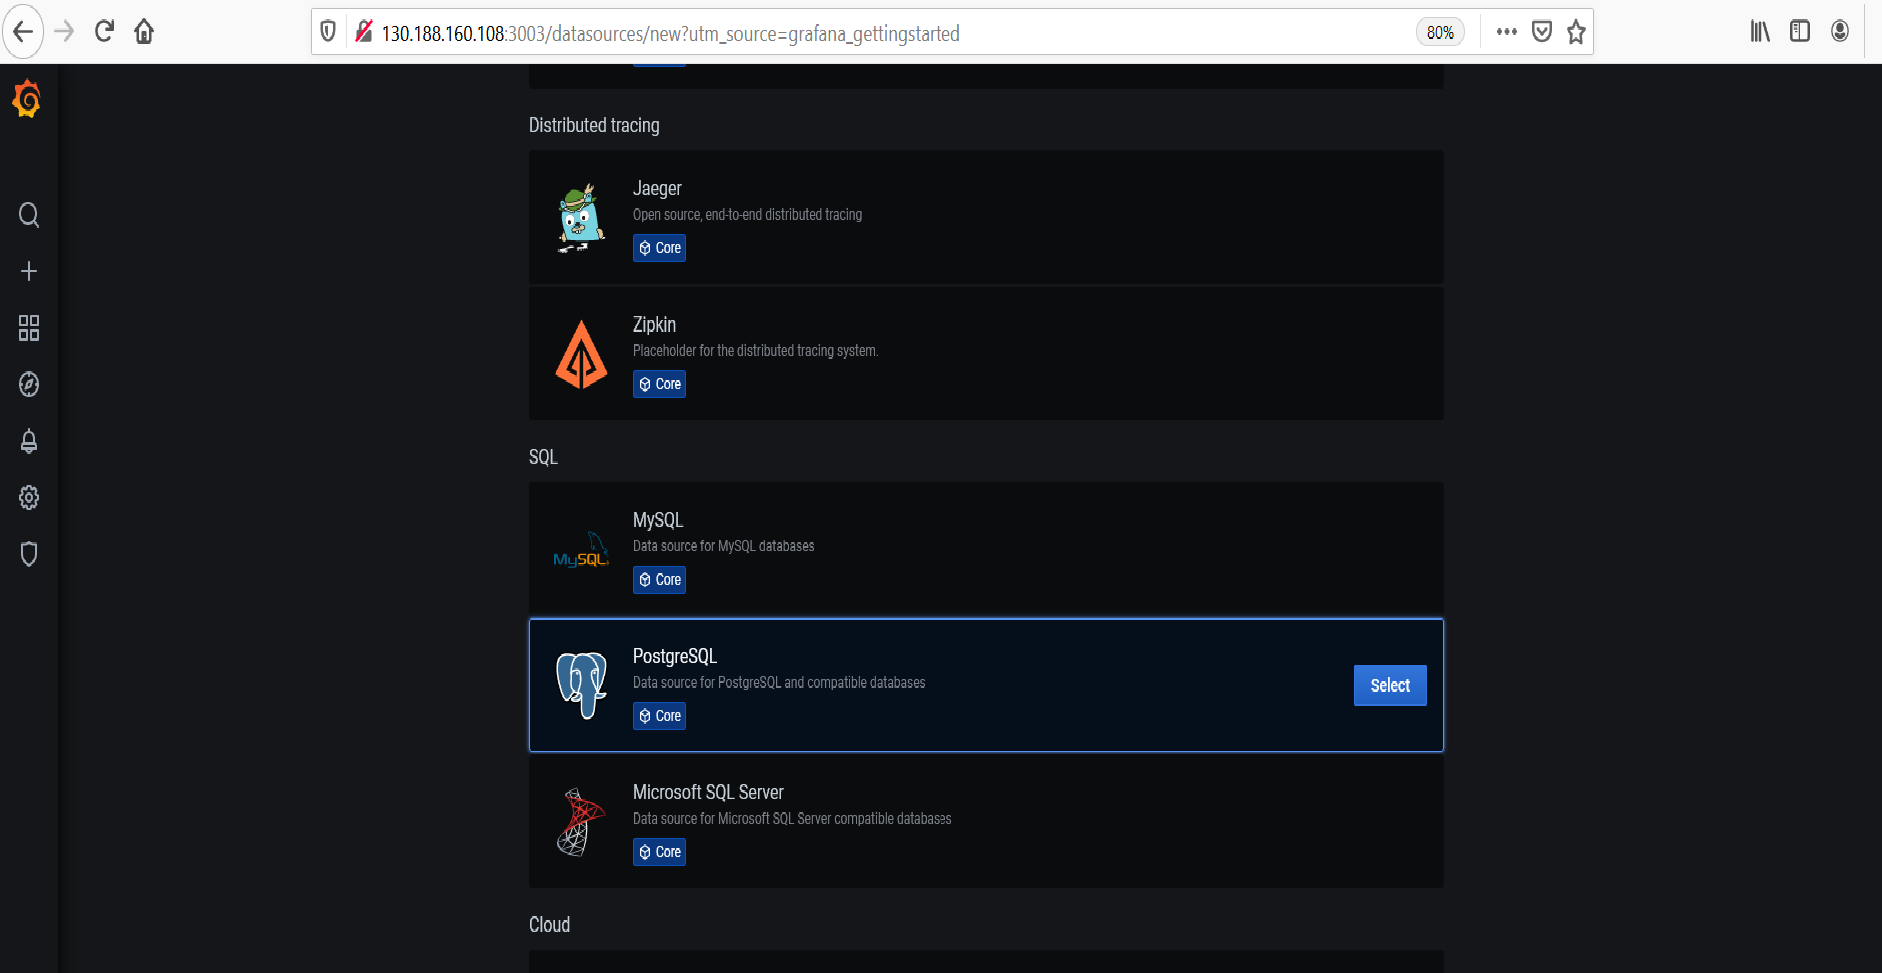1882x973 pixels.
Task: Open the Server Admin shield icon
Action: tap(29, 554)
